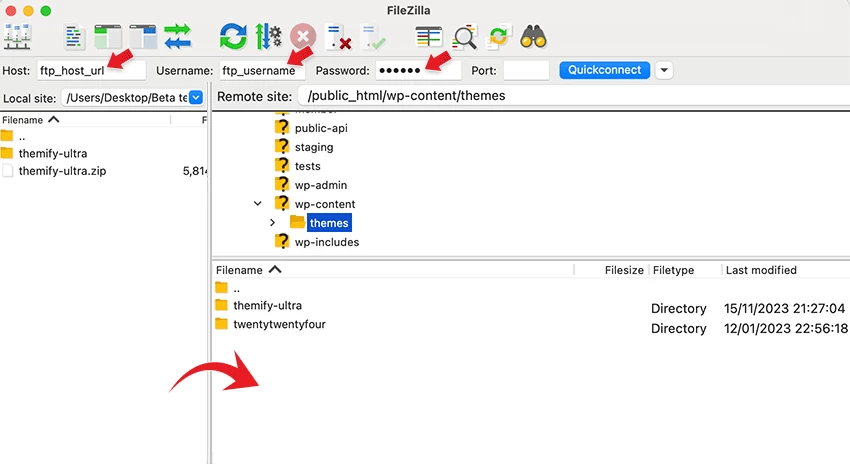Click the folder icon beside twentytwentyfour
This screenshot has height=464, width=850.
pos(221,324)
